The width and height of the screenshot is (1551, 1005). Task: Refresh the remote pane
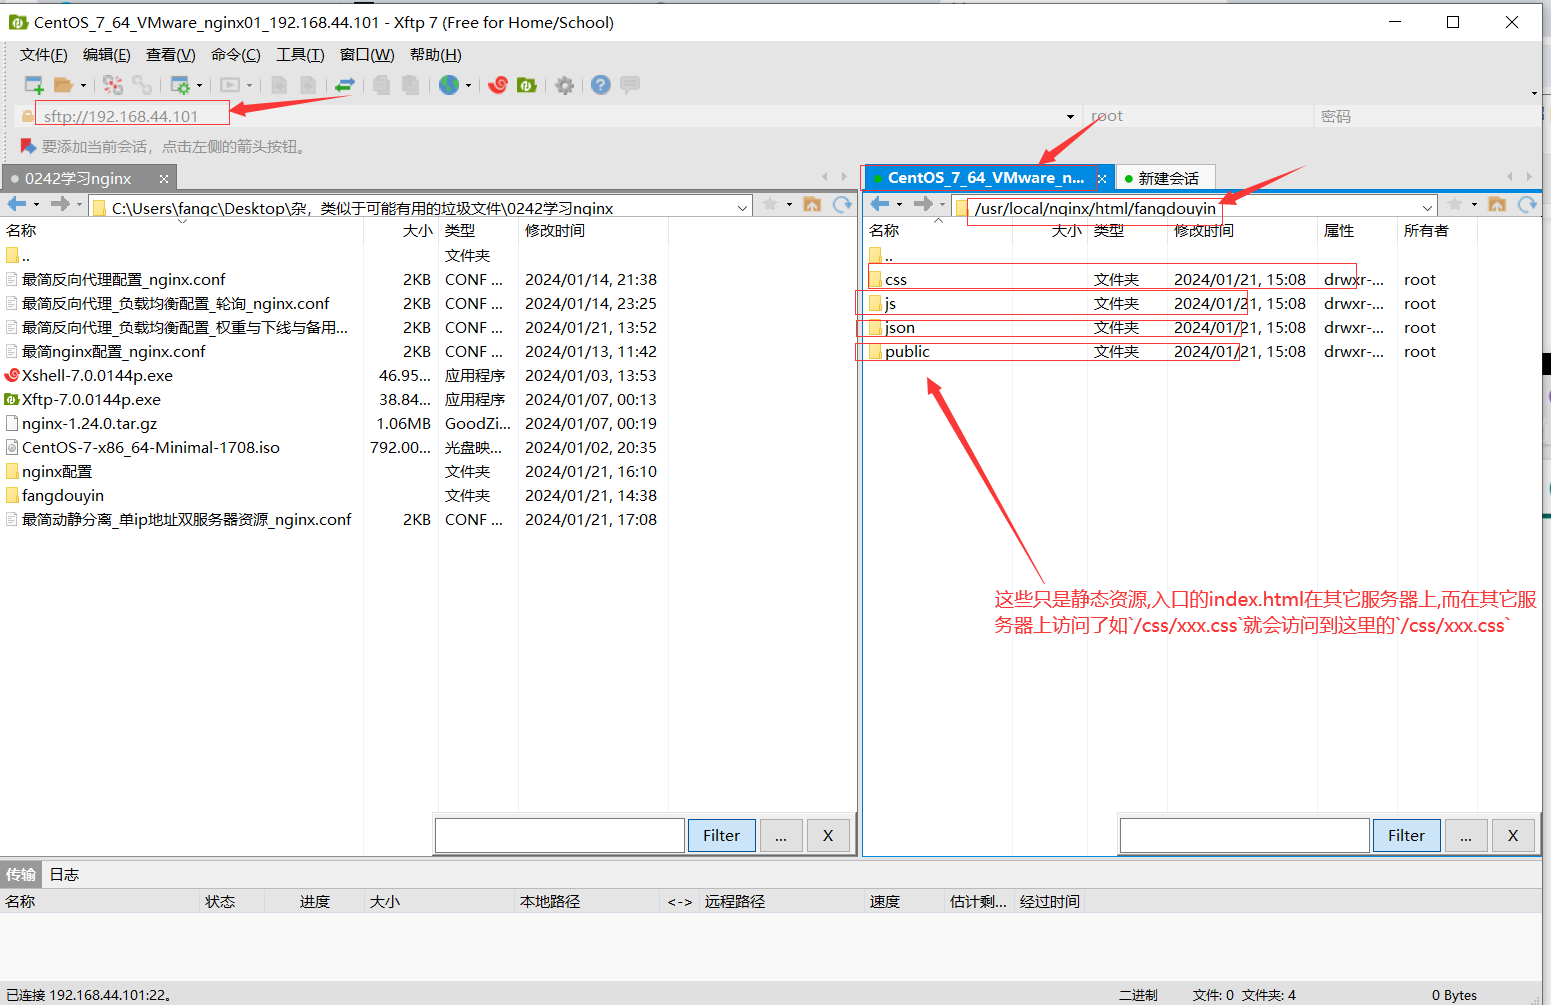(x=1527, y=204)
